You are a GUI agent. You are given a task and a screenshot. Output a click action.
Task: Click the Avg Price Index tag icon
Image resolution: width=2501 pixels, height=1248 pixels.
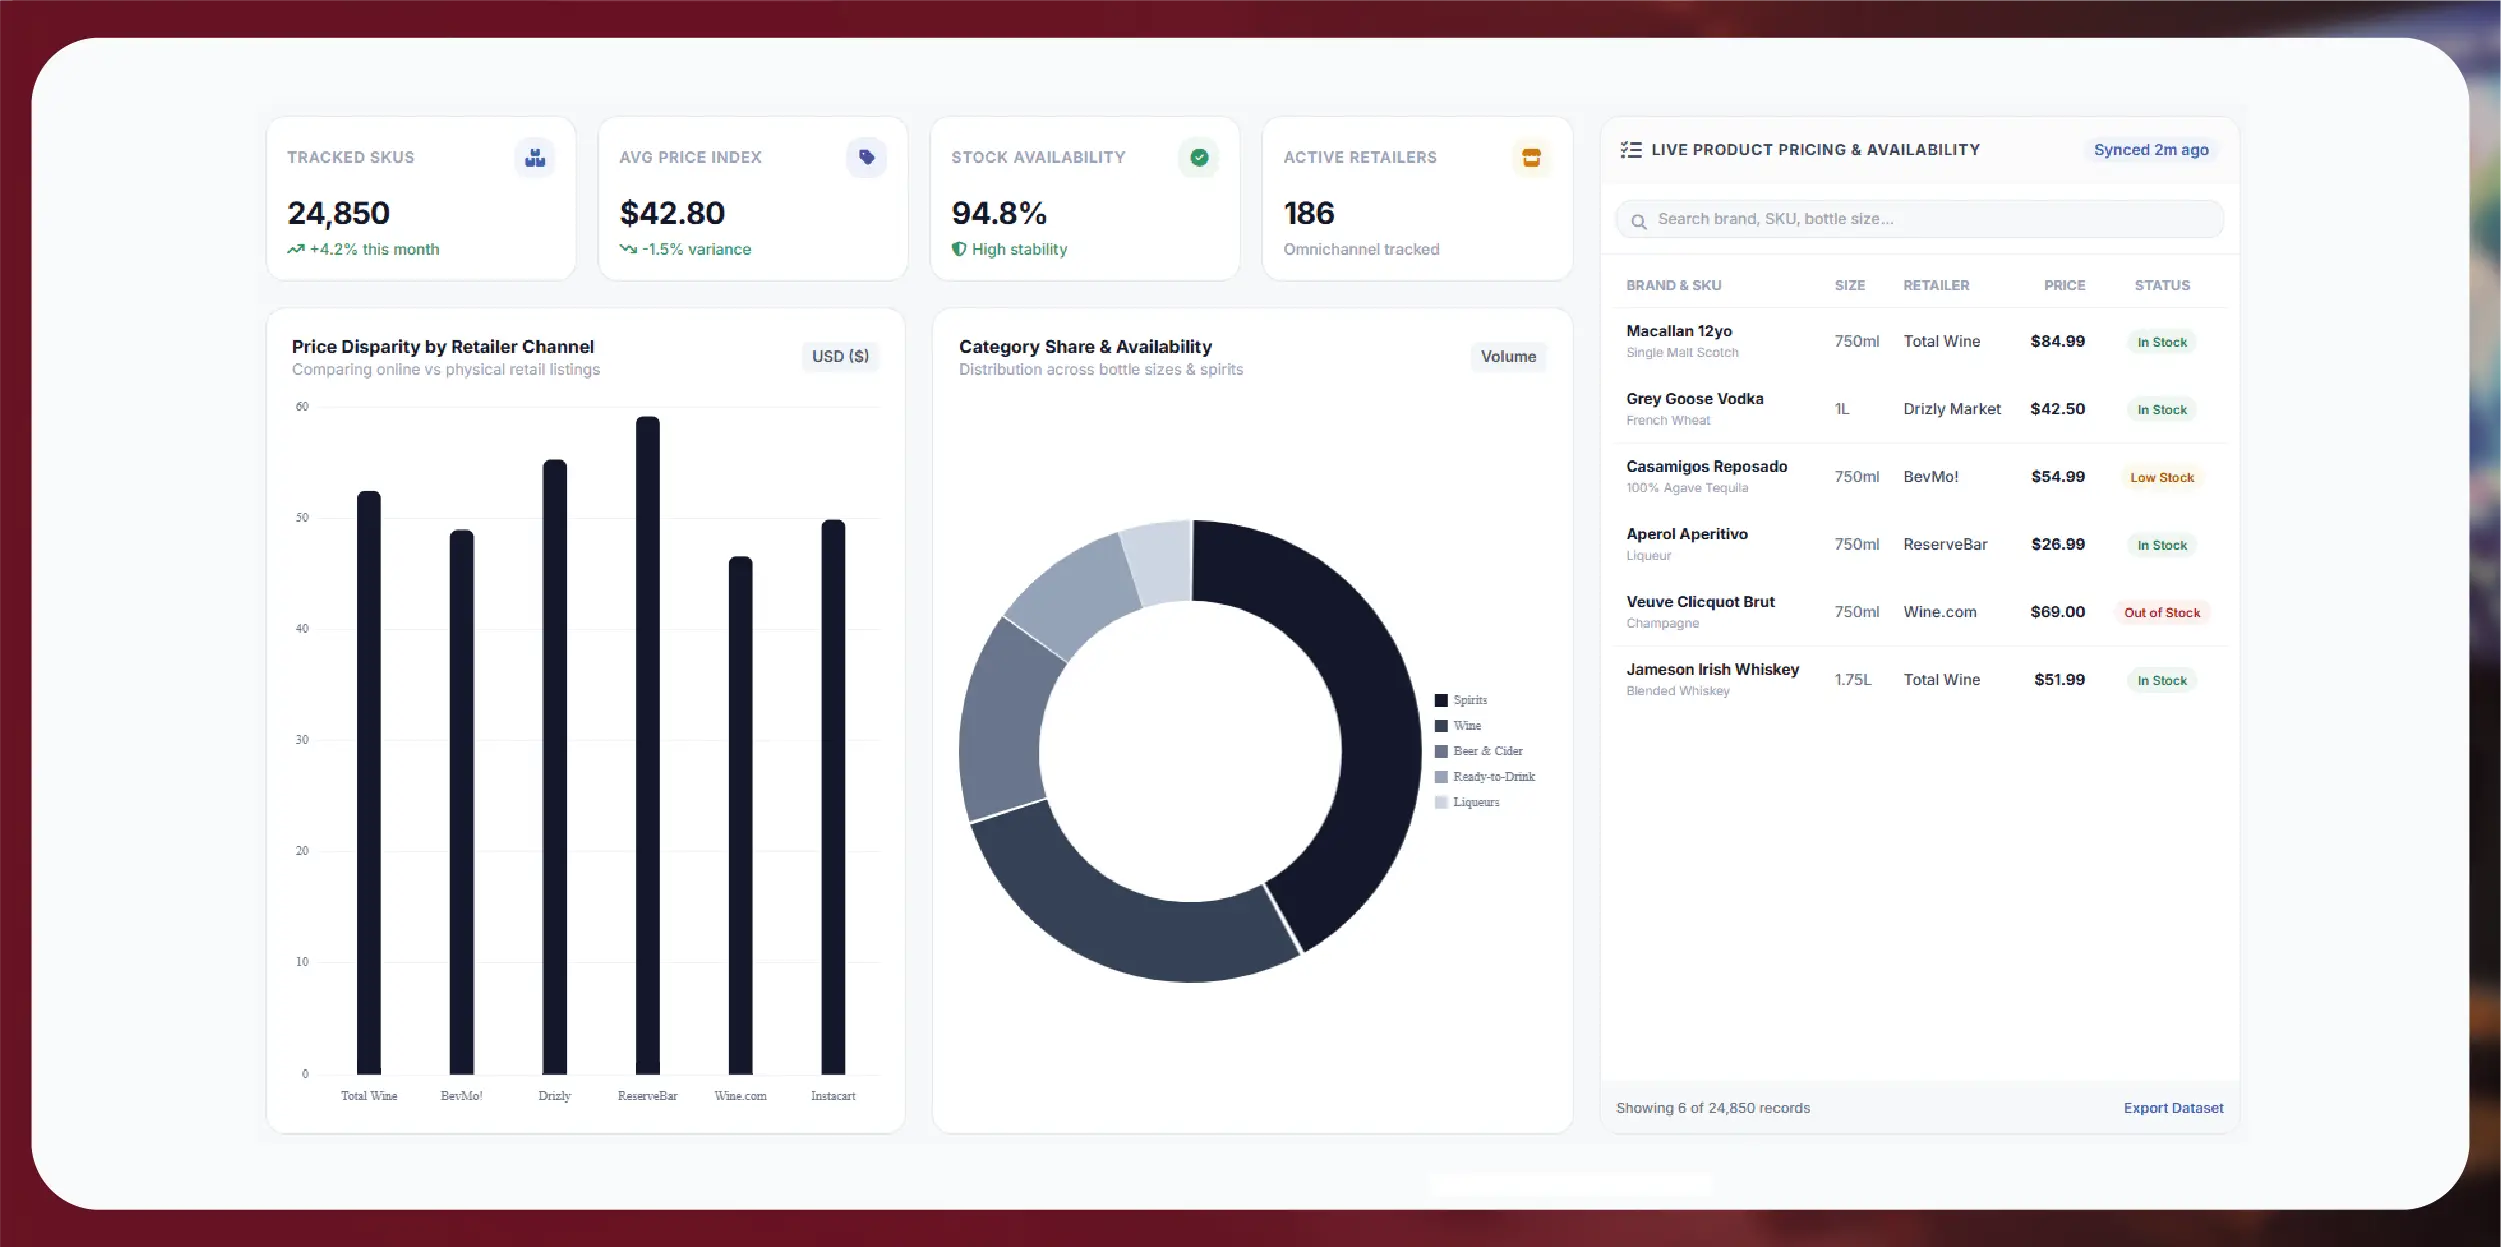coord(866,158)
